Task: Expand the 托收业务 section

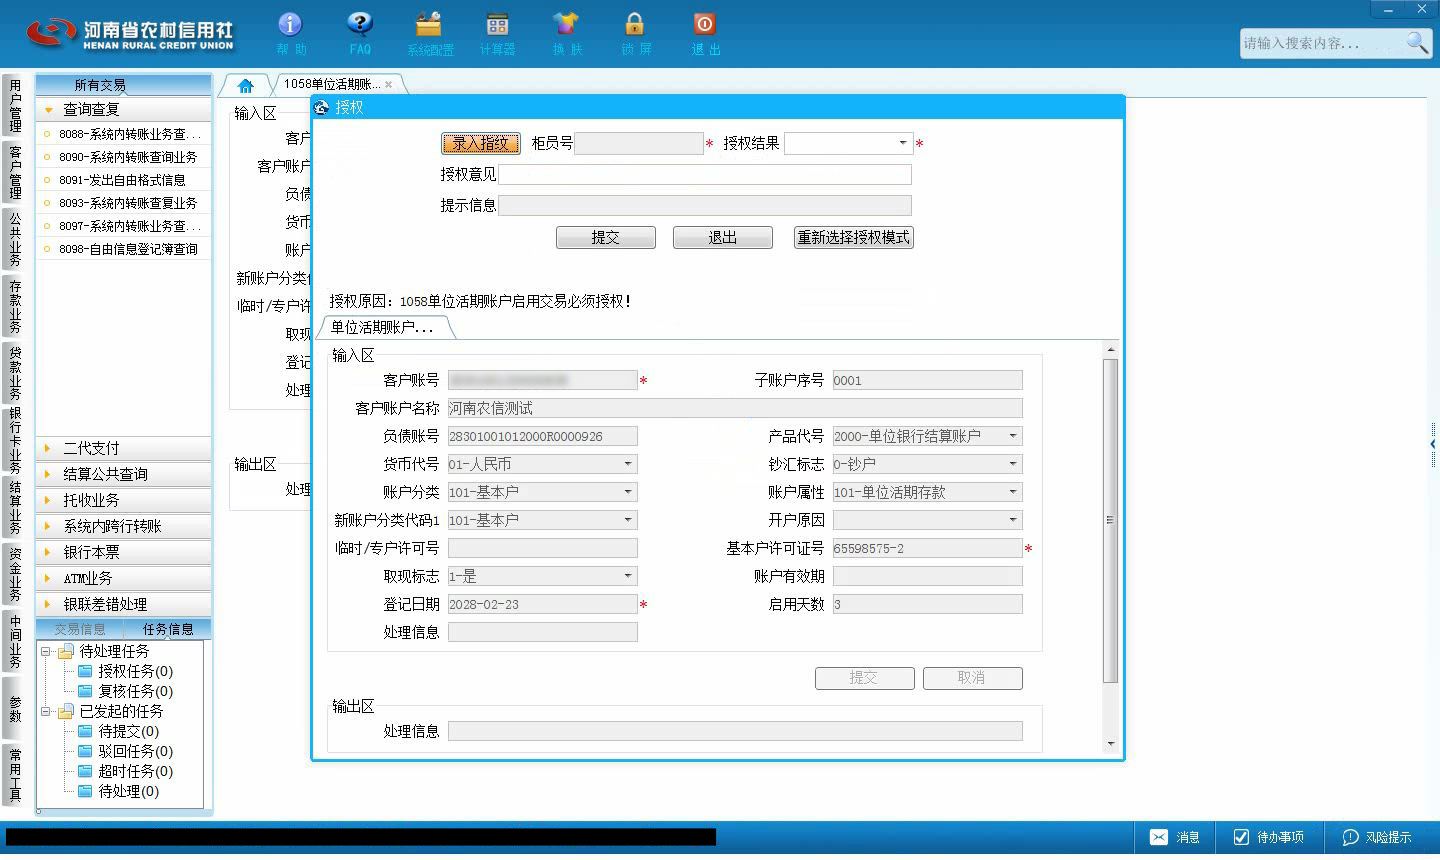Action: pos(124,500)
